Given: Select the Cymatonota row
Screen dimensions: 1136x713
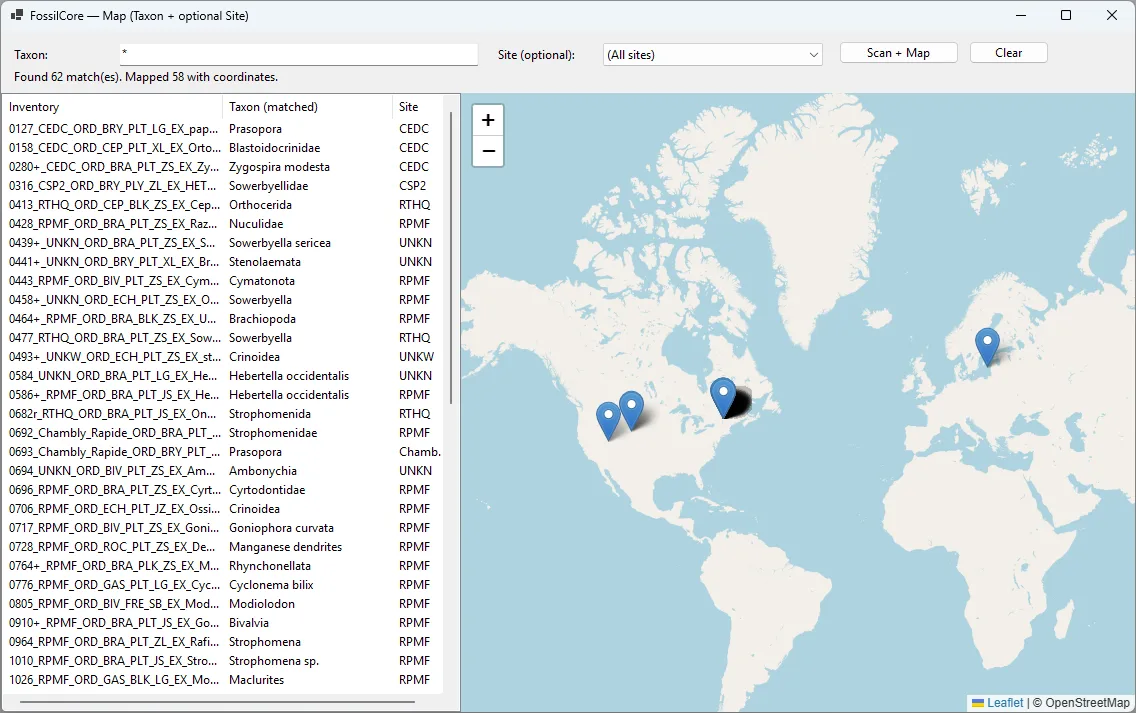Looking at the screenshot, I should [223, 281].
